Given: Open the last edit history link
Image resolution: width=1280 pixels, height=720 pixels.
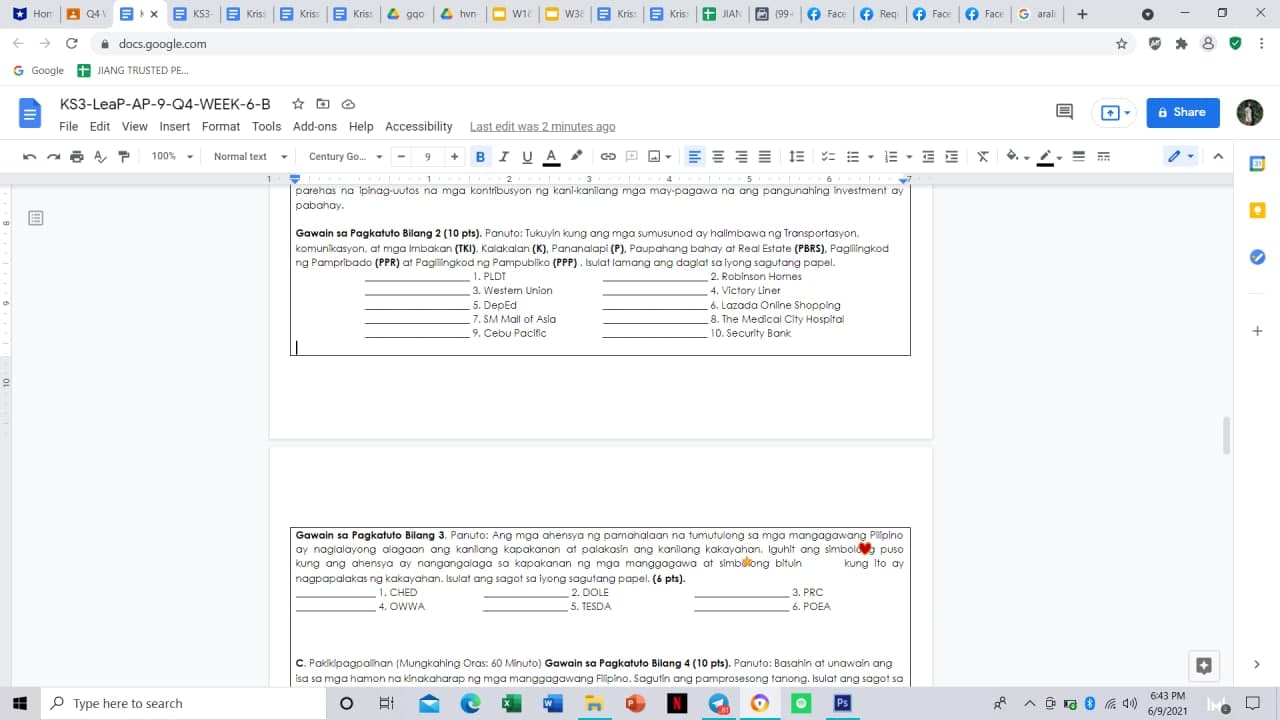Looking at the screenshot, I should coord(543,127).
